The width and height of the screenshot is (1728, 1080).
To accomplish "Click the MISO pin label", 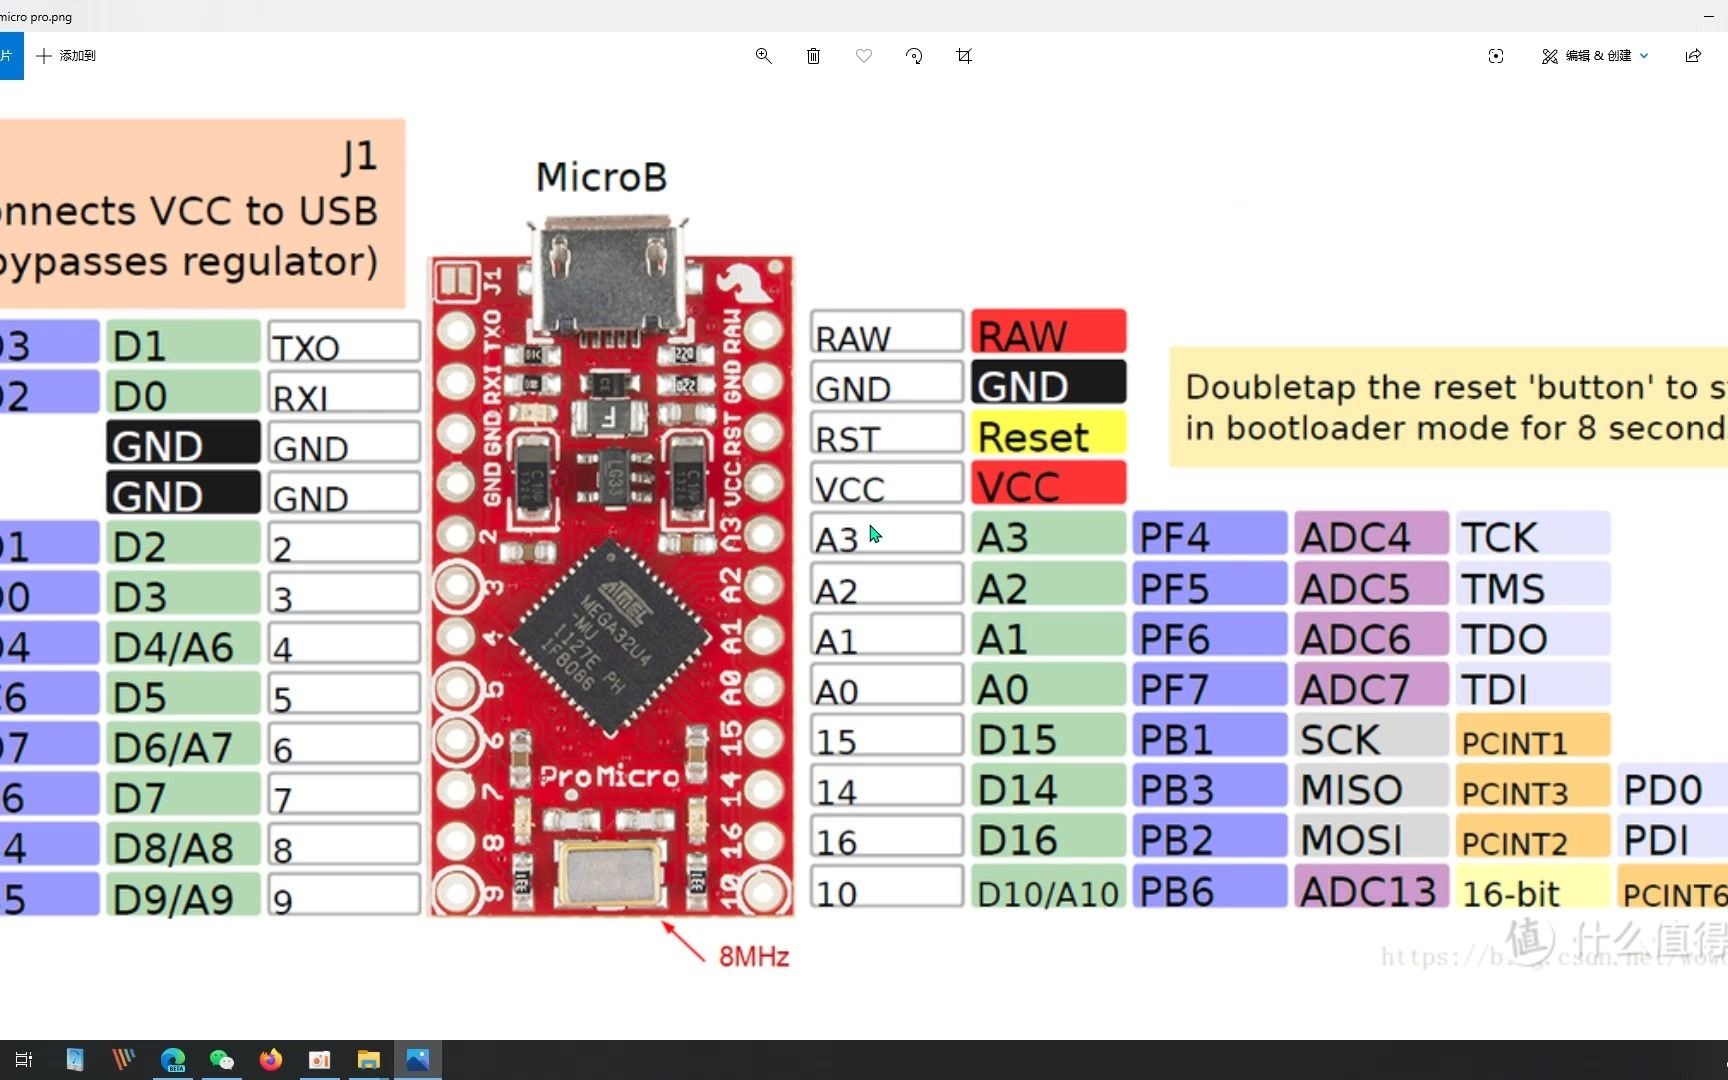I will 1370,788.
